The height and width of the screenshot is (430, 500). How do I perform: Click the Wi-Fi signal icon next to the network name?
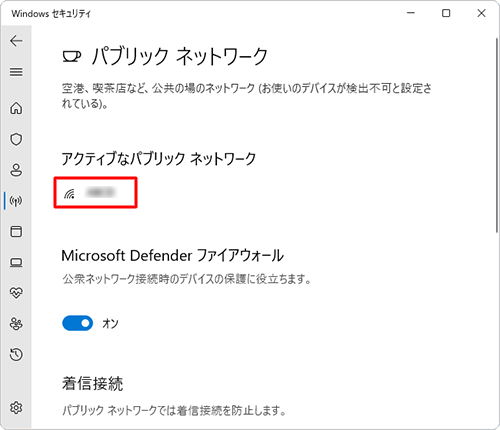[x=69, y=193]
